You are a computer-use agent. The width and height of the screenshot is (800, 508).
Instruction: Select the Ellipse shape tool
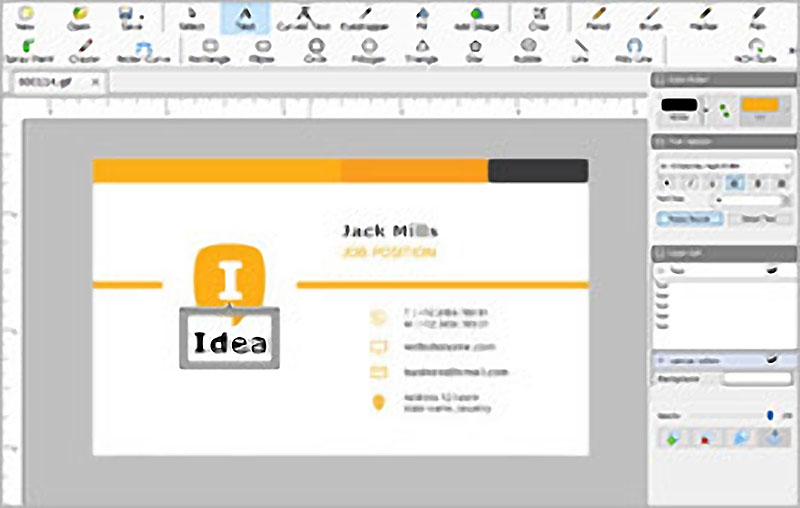click(262, 52)
